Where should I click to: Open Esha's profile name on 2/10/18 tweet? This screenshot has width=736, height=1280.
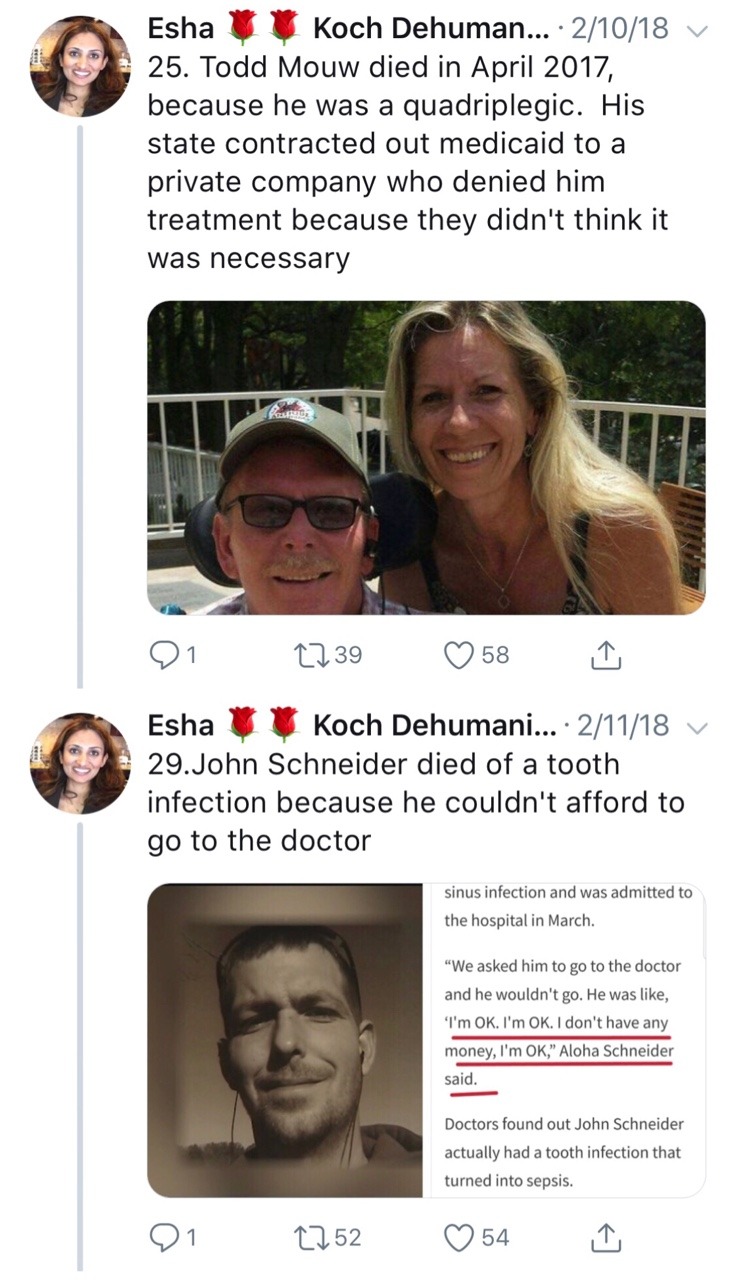pos(181,30)
